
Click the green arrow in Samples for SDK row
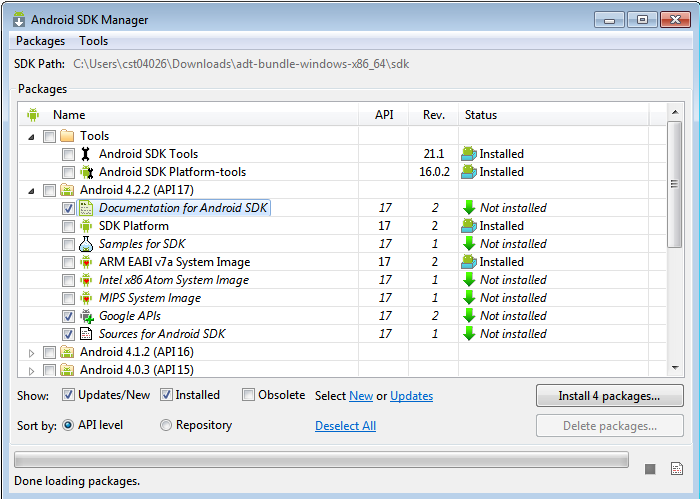coord(469,244)
